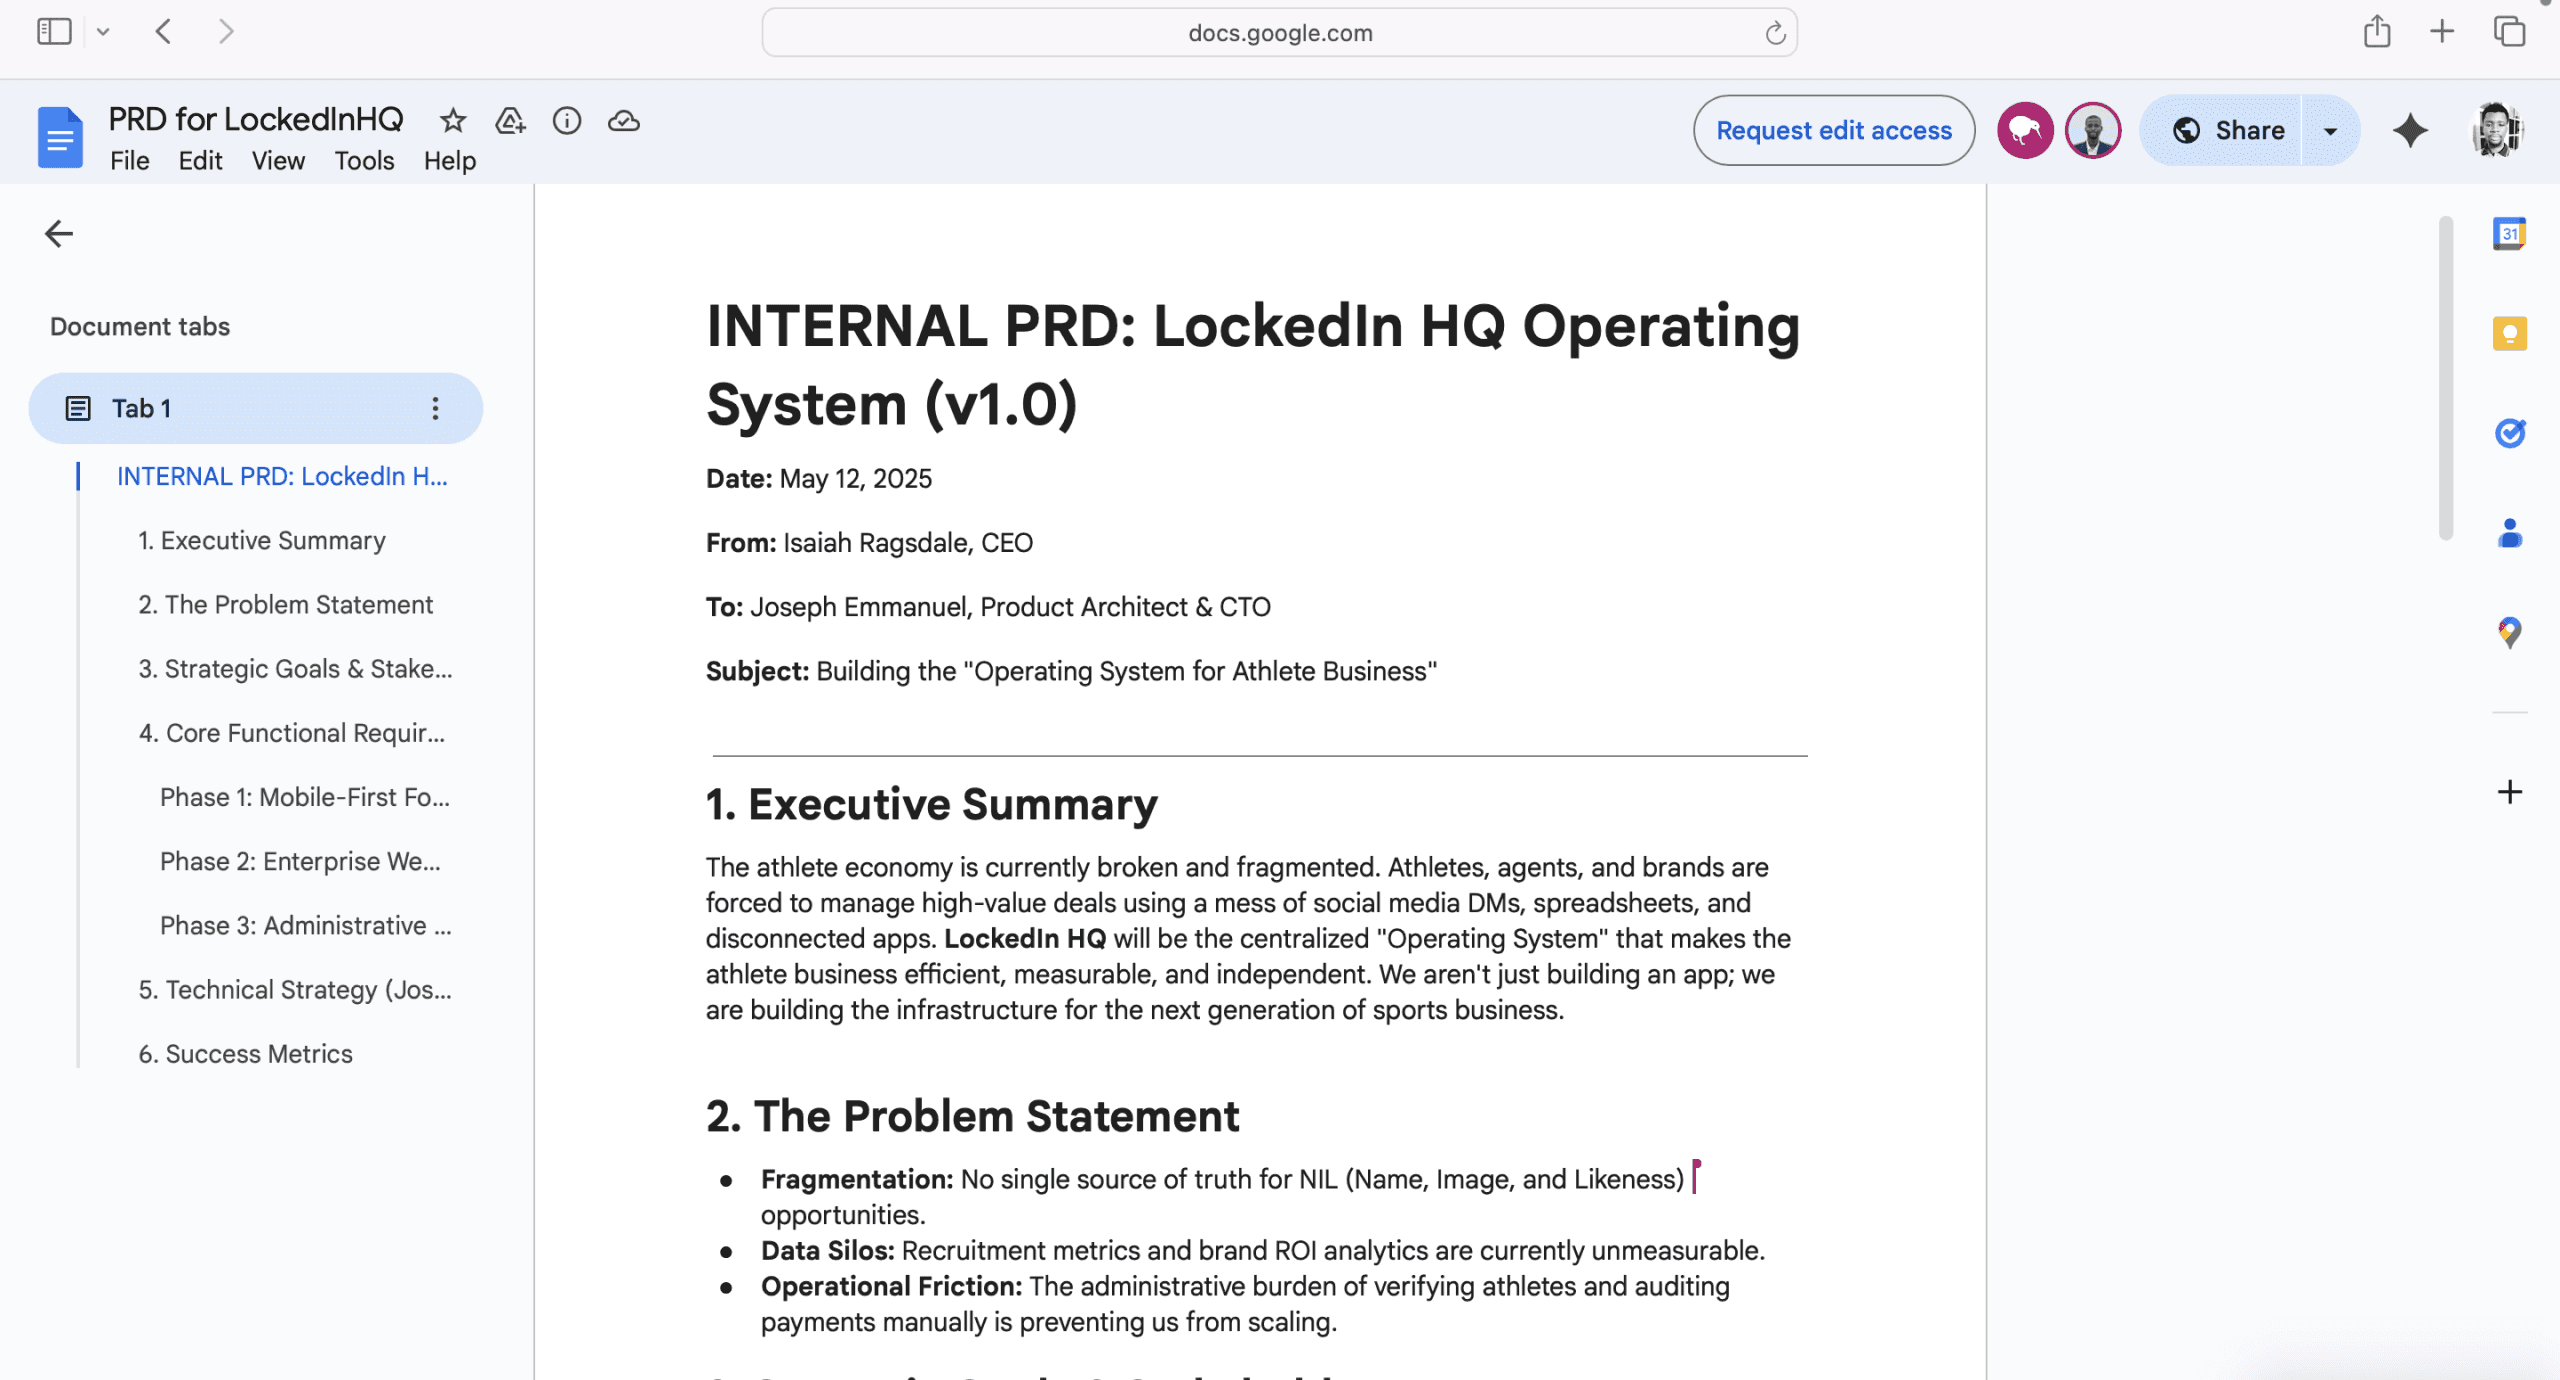2560x1380 pixels.
Task: Star the PRD for LockedInHQ document
Action: click(x=452, y=121)
